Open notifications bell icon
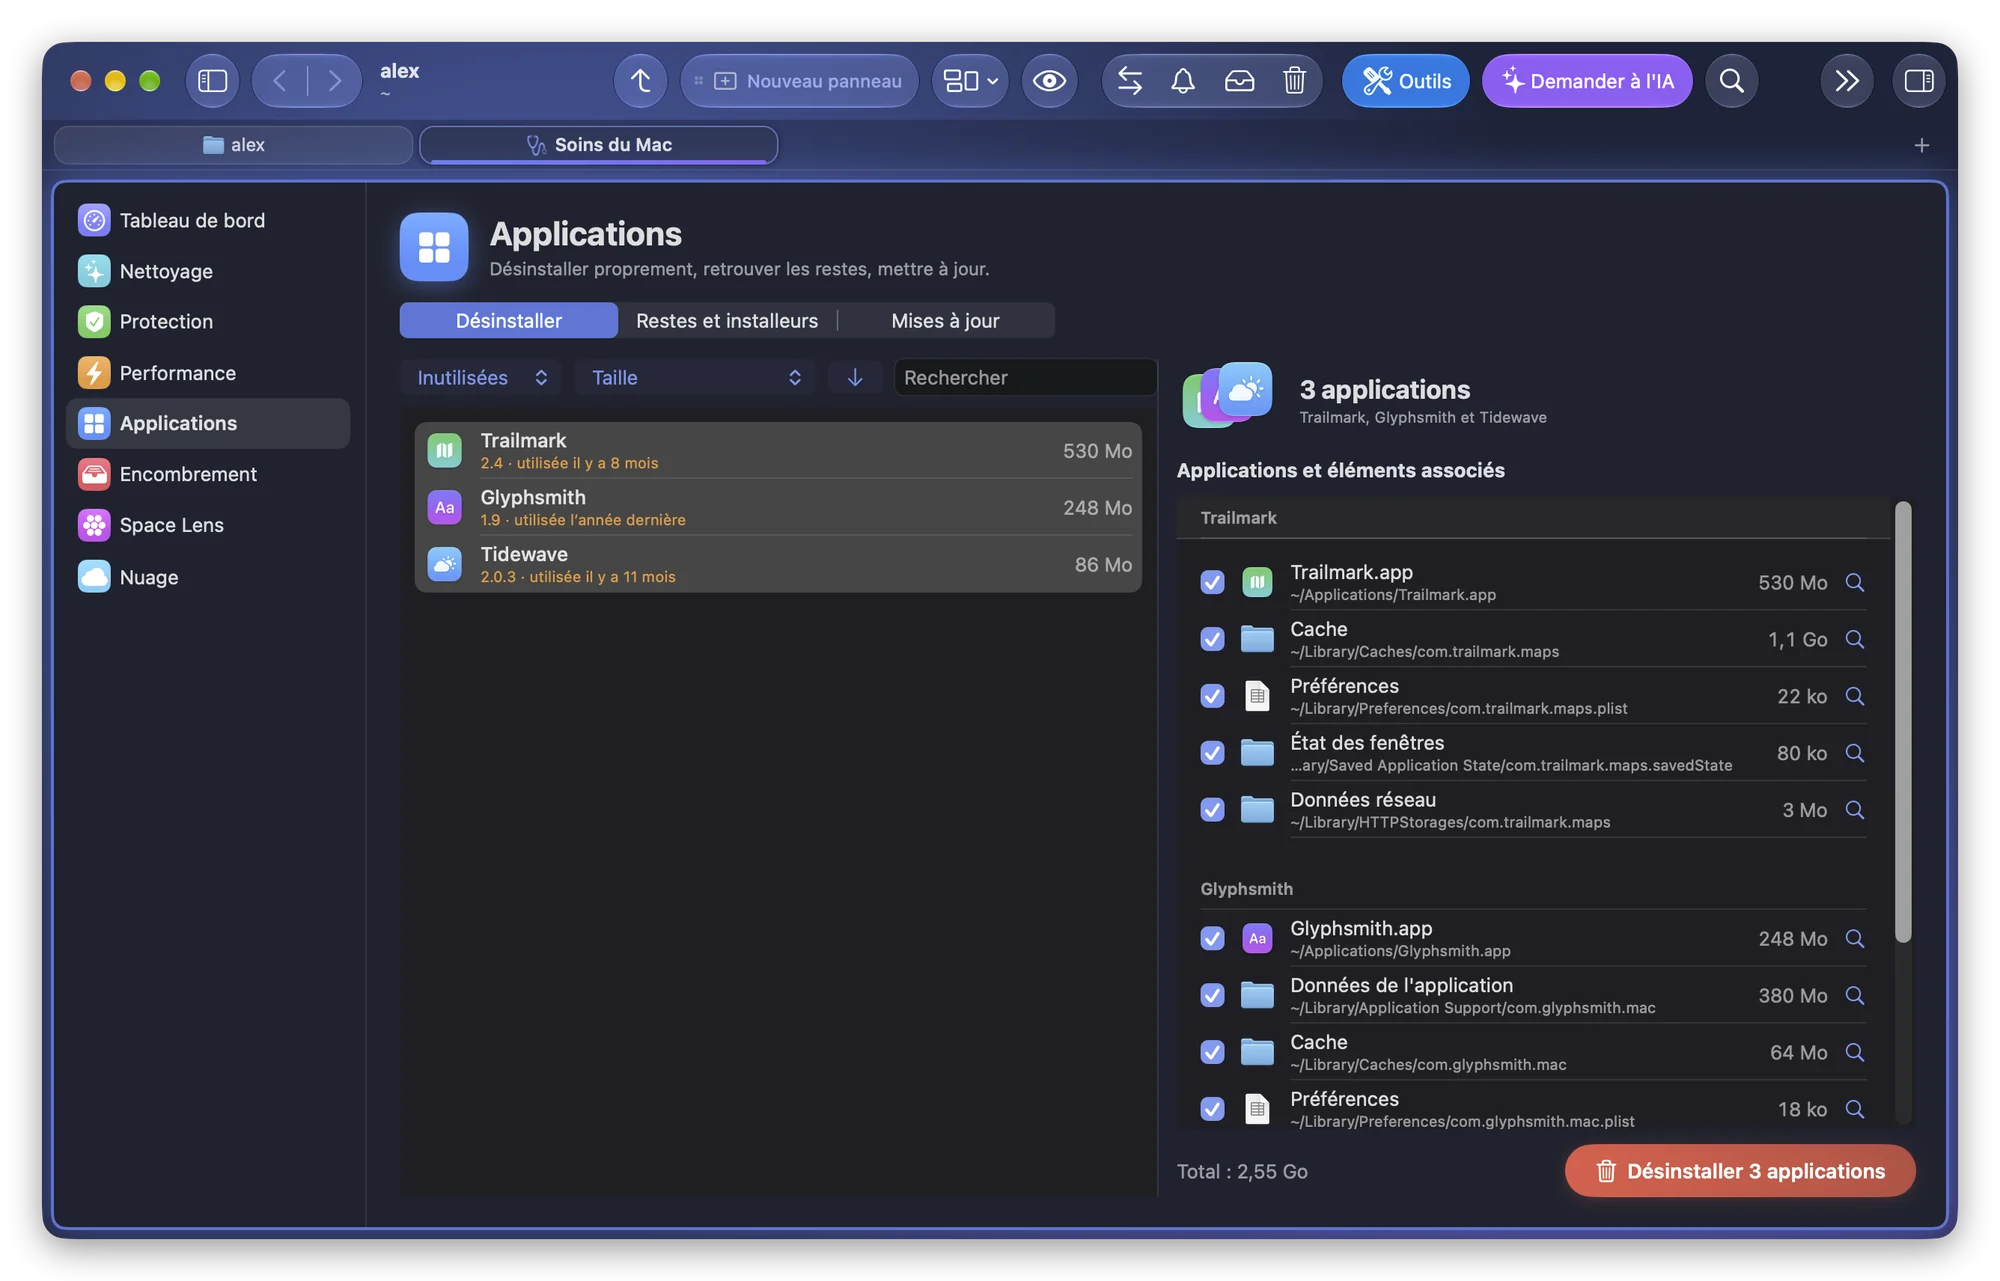Viewport: 2000px width, 1281px height. pos(1183,81)
